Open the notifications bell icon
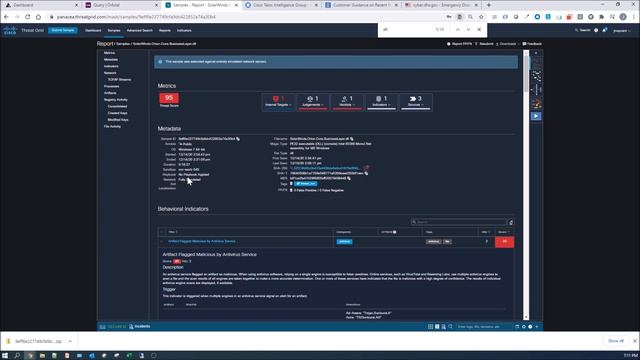The image size is (640, 360). (x=605, y=30)
